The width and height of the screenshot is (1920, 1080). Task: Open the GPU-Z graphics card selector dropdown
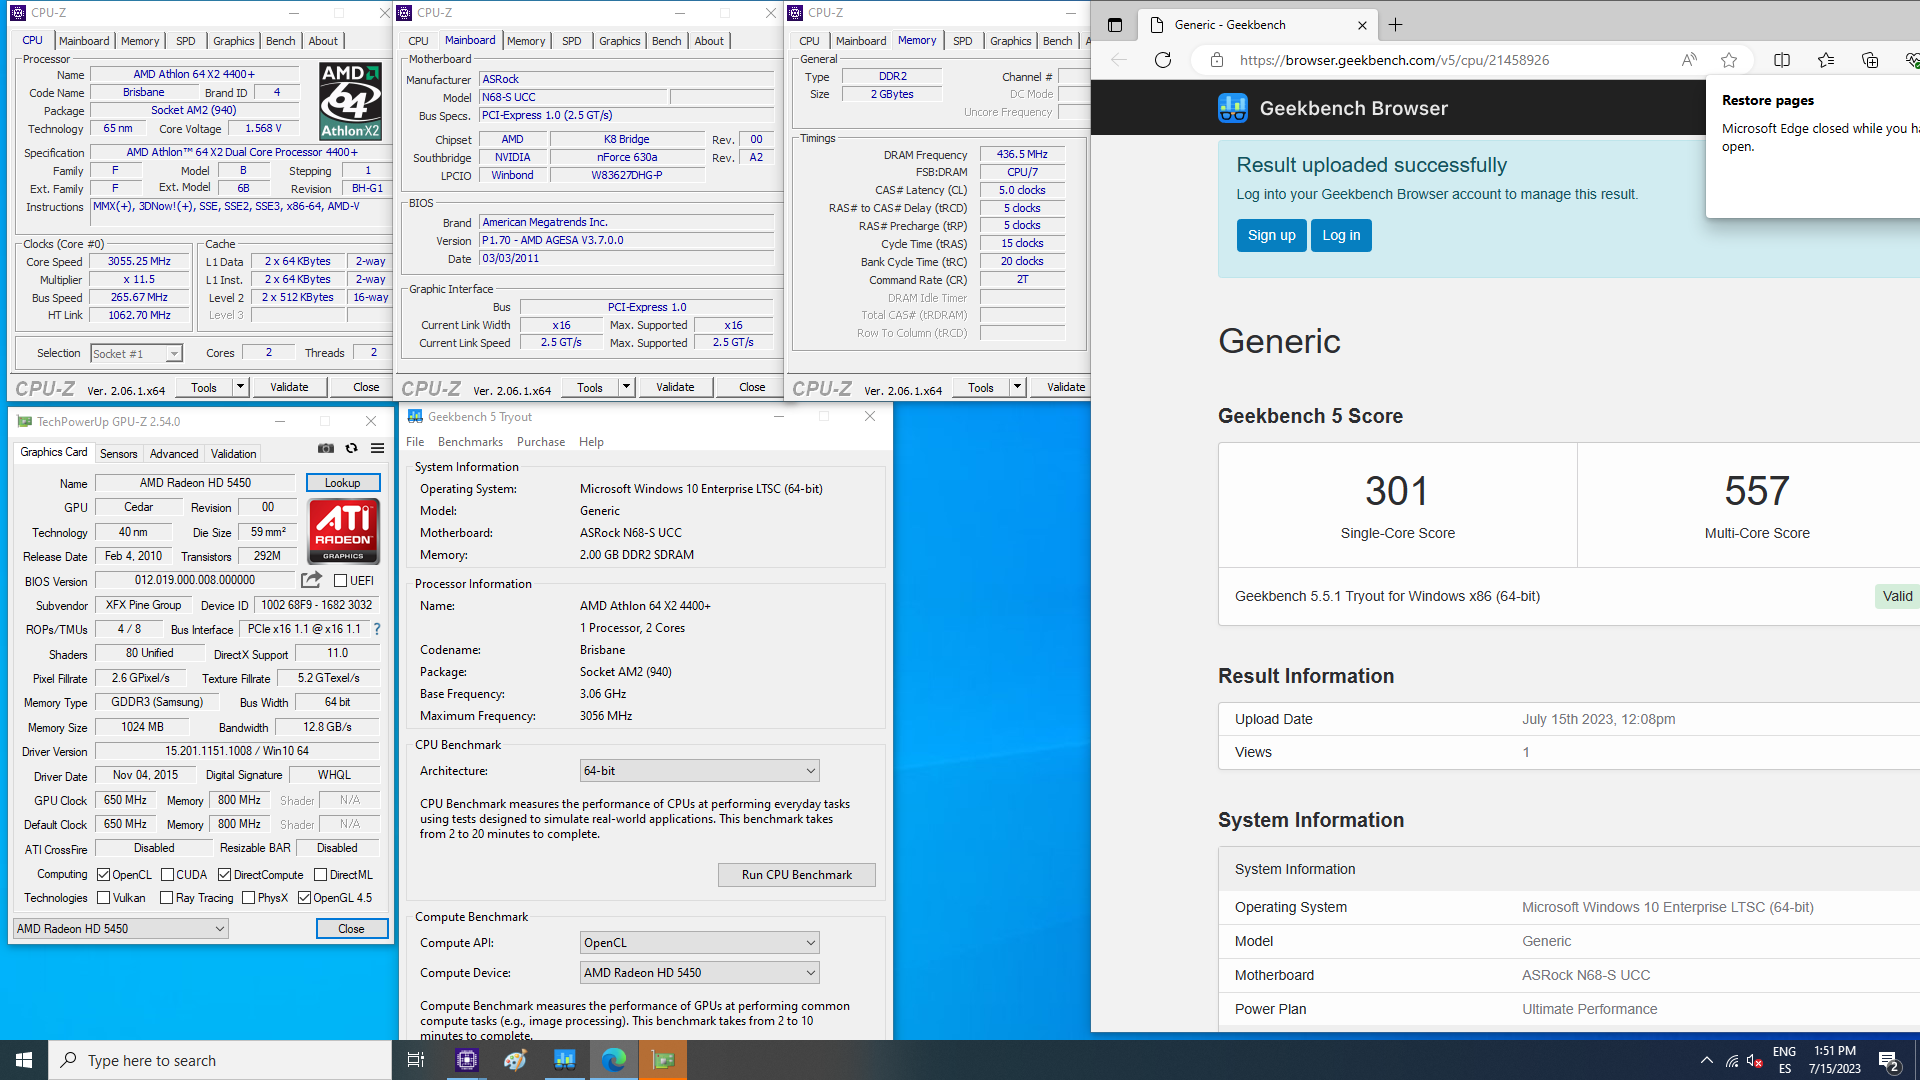pyautogui.click(x=121, y=929)
